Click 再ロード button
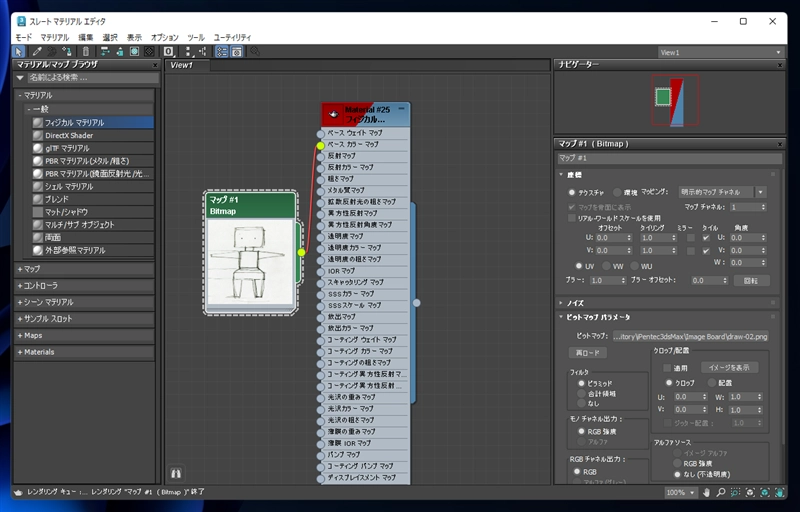 [588, 353]
